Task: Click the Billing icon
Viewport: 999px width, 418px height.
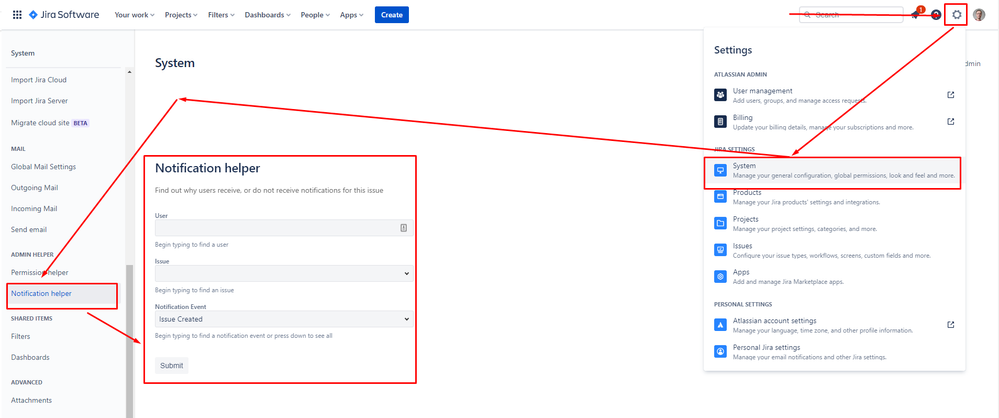Action: (x=721, y=121)
